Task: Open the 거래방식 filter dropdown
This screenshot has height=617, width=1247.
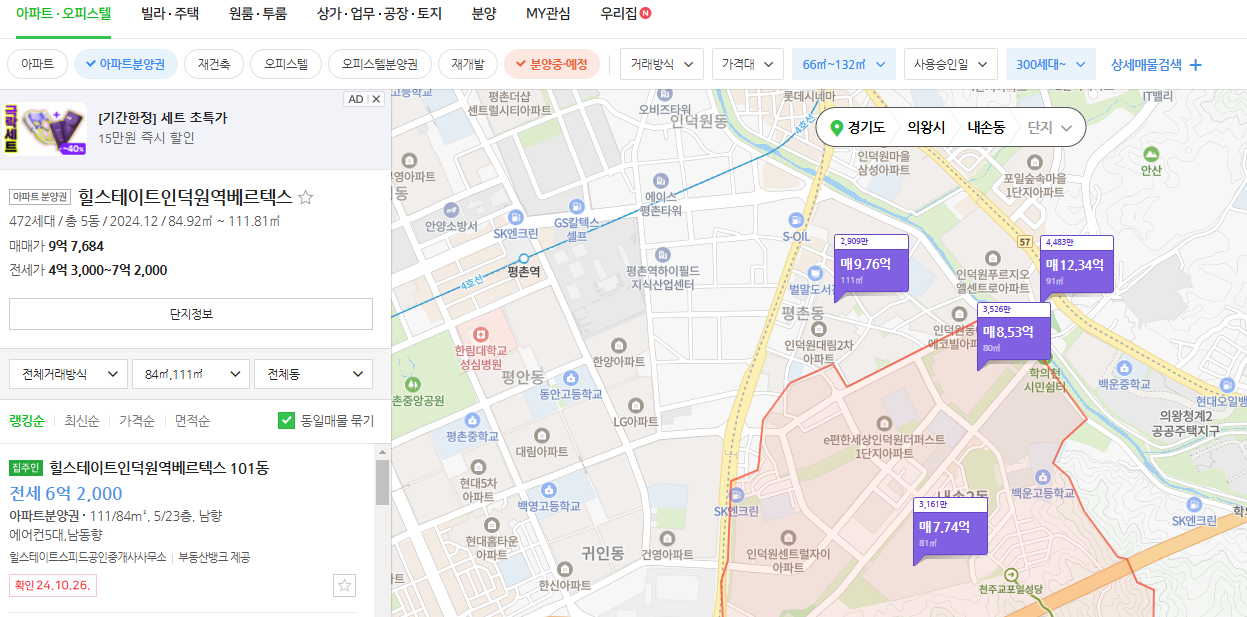Action: pyautogui.click(x=662, y=64)
